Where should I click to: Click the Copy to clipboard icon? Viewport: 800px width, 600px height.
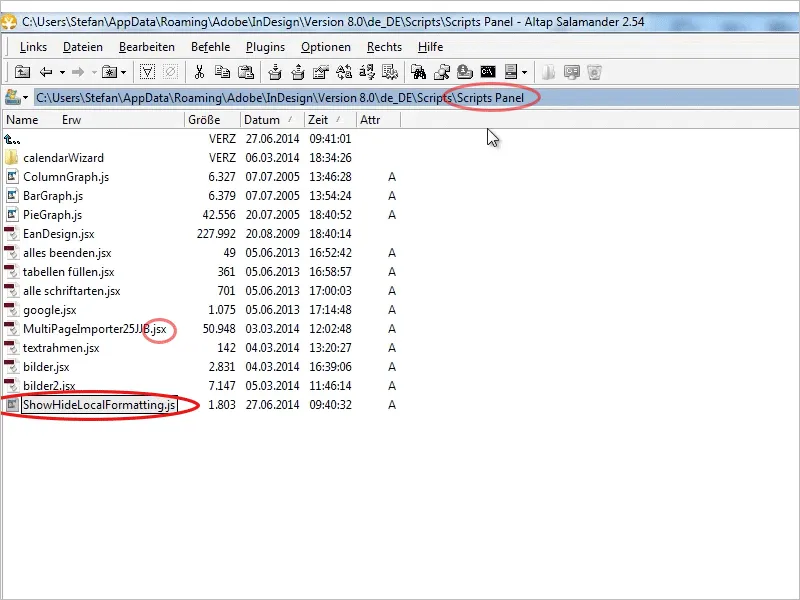(222, 72)
